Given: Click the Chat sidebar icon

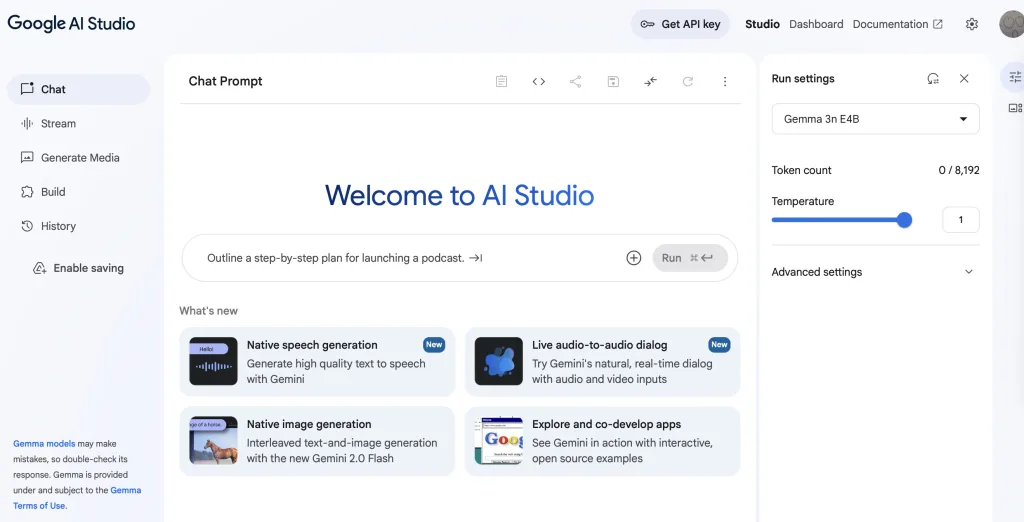Looking at the screenshot, I should tap(27, 89).
